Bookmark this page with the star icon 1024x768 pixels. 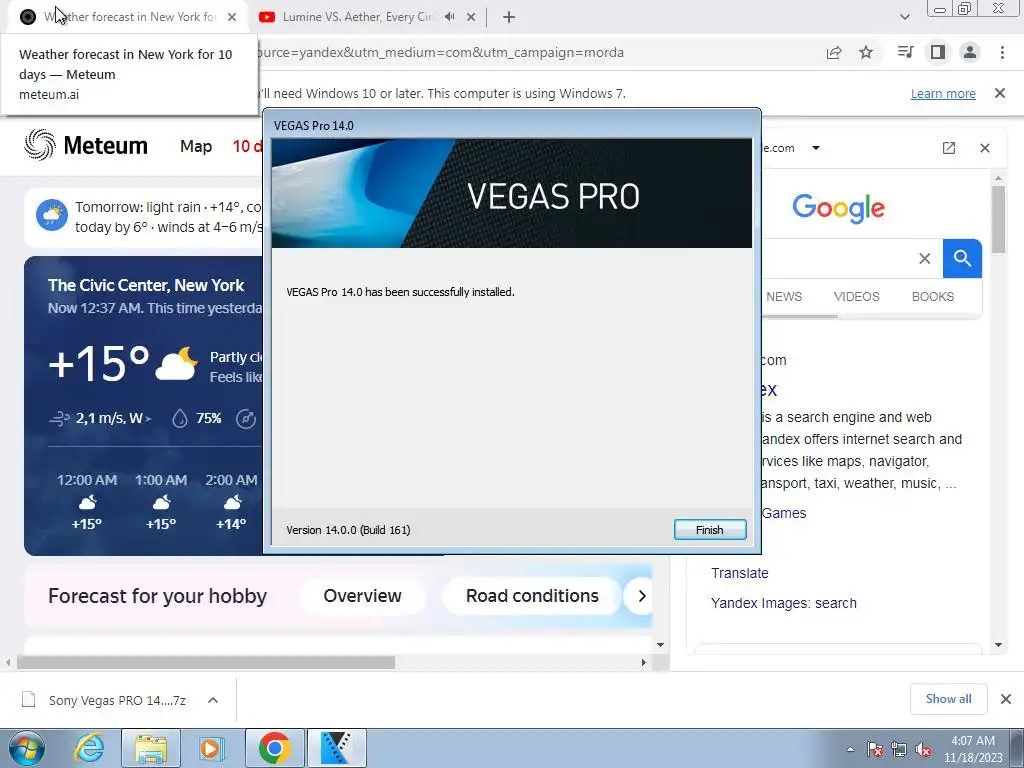pos(866,52)
